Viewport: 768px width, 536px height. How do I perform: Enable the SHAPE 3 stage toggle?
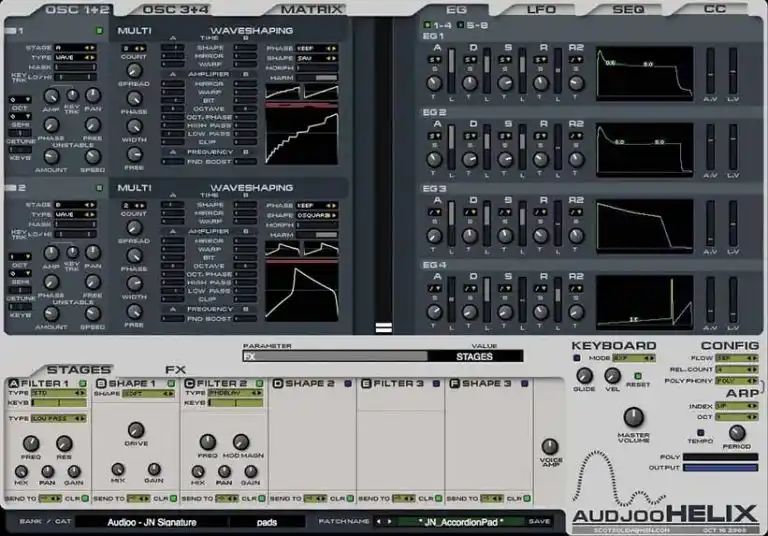pos(524,383)
